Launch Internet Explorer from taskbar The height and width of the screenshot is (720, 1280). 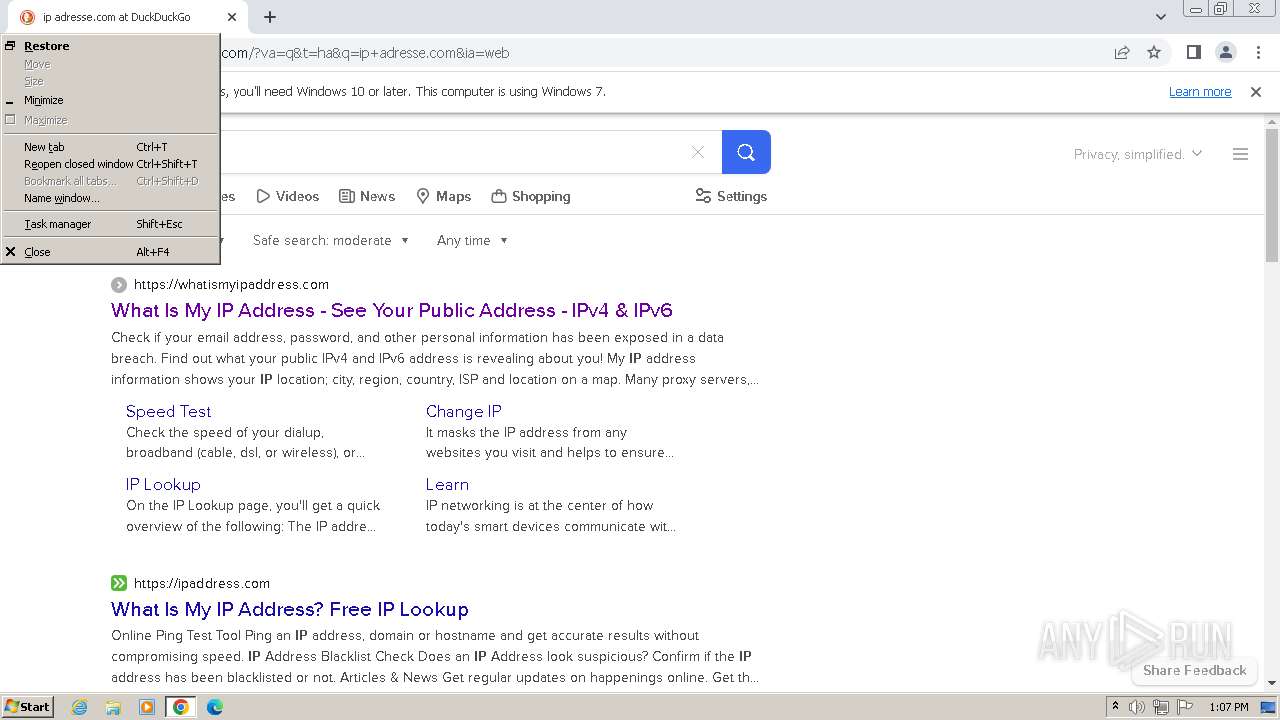coord(80,707)
